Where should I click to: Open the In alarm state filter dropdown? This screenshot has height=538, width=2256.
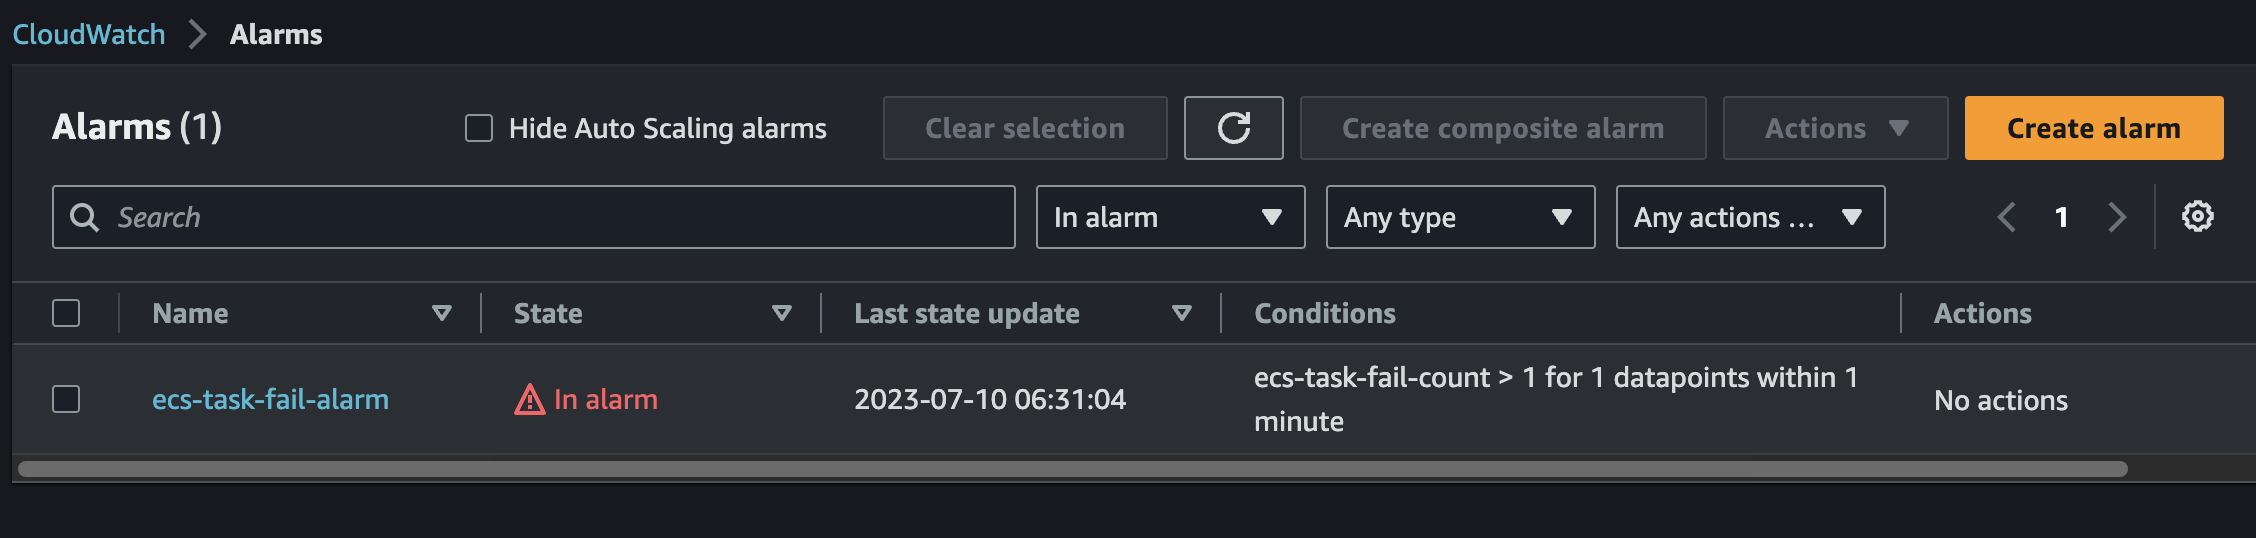point(1170,217)
